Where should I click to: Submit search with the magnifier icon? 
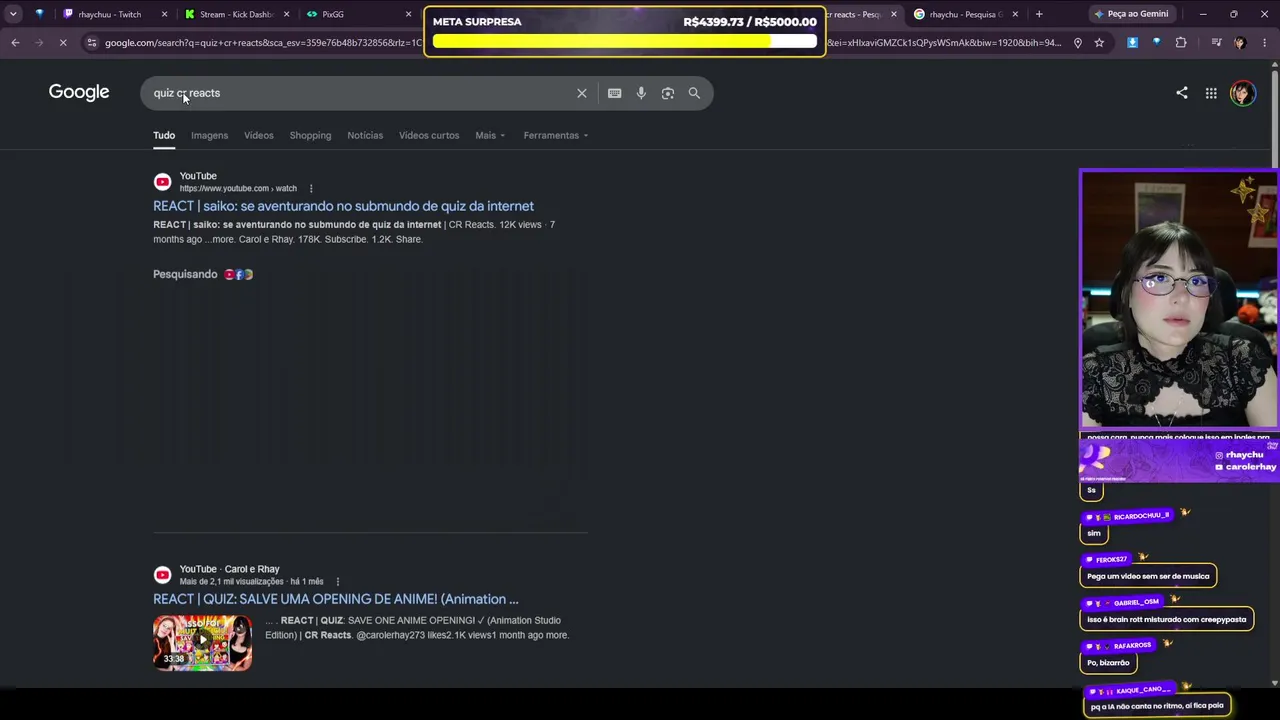tap(694, 93)
